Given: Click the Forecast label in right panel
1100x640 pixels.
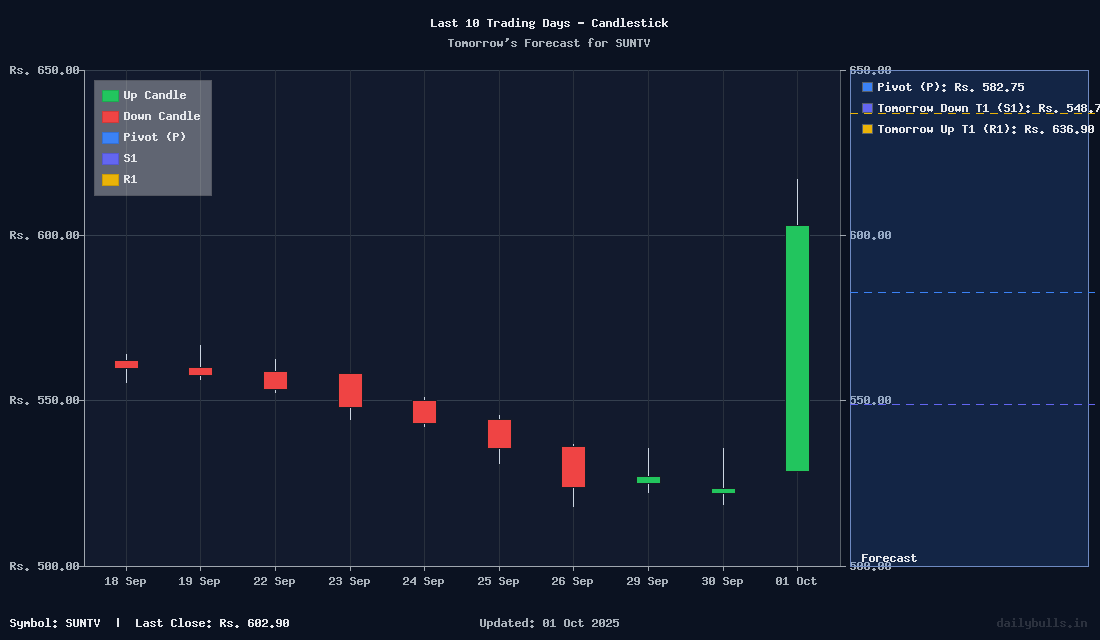Looking at the screenshot, I should coord(889,558).
